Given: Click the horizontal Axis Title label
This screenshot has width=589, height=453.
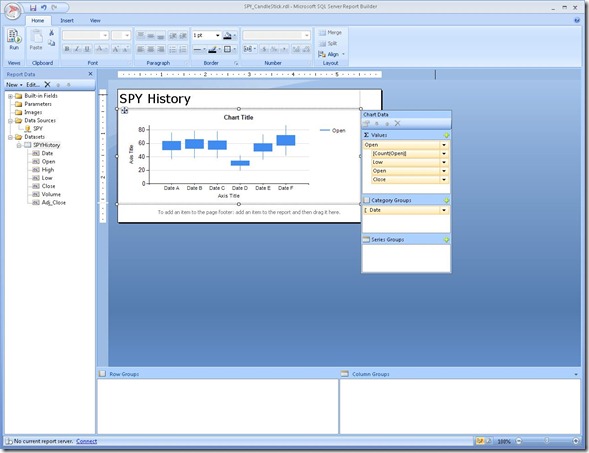Looking at the screenshot, I should [228, 196].
